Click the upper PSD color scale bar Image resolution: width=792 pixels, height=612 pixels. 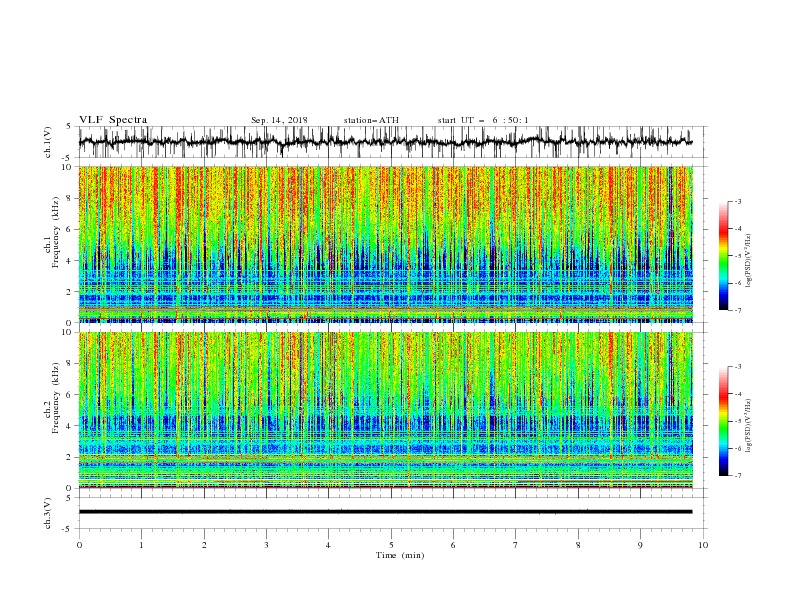point(723,256)
